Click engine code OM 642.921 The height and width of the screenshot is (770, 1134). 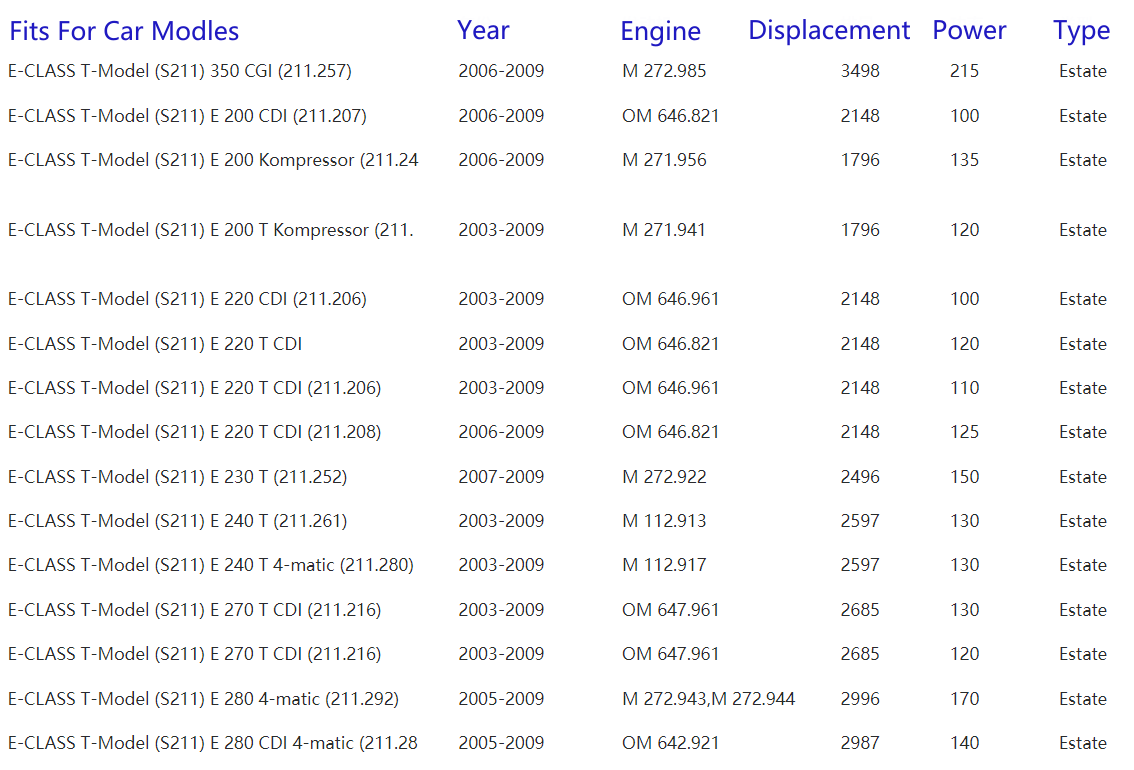click(670, 743)
